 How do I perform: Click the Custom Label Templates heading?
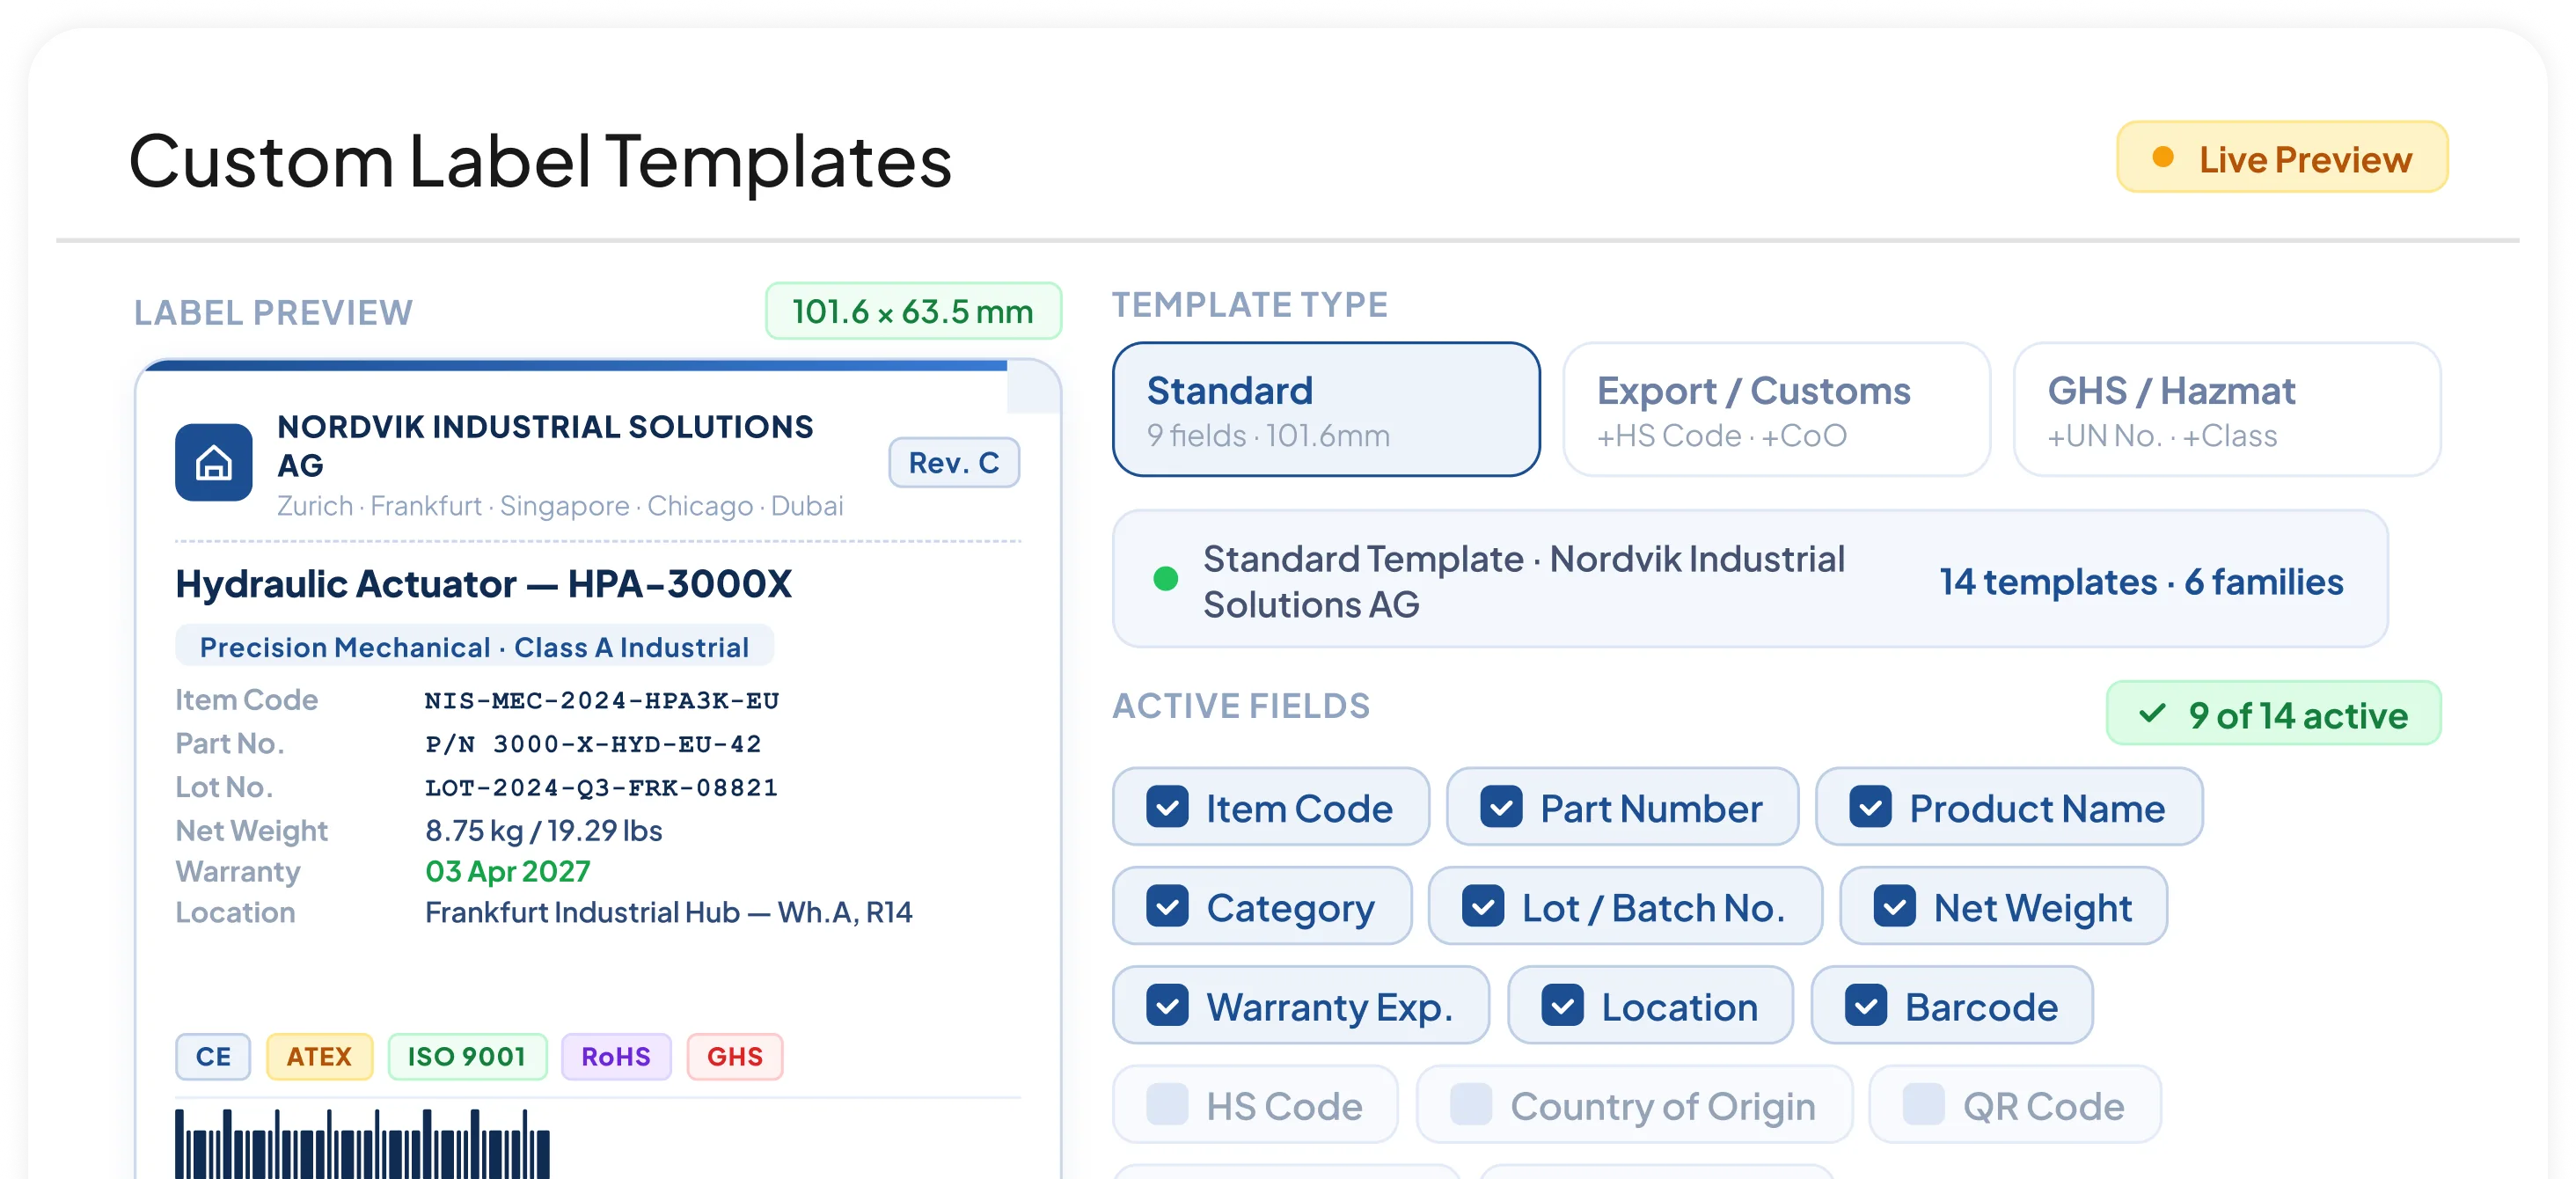(540, 161)
